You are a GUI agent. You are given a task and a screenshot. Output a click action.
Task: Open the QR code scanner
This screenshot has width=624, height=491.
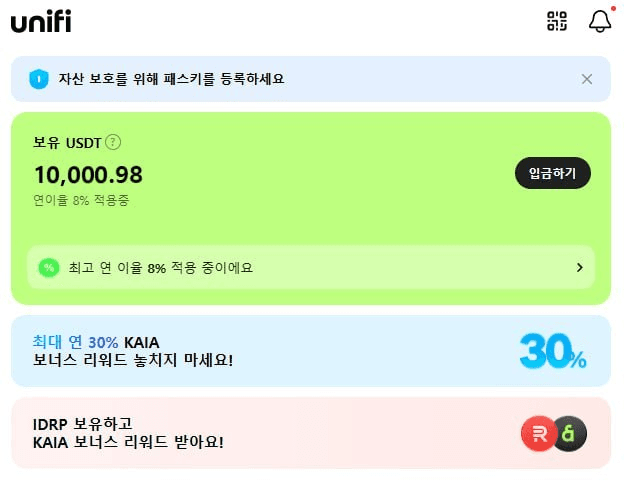pyautogui.click(x=557, y=21)
